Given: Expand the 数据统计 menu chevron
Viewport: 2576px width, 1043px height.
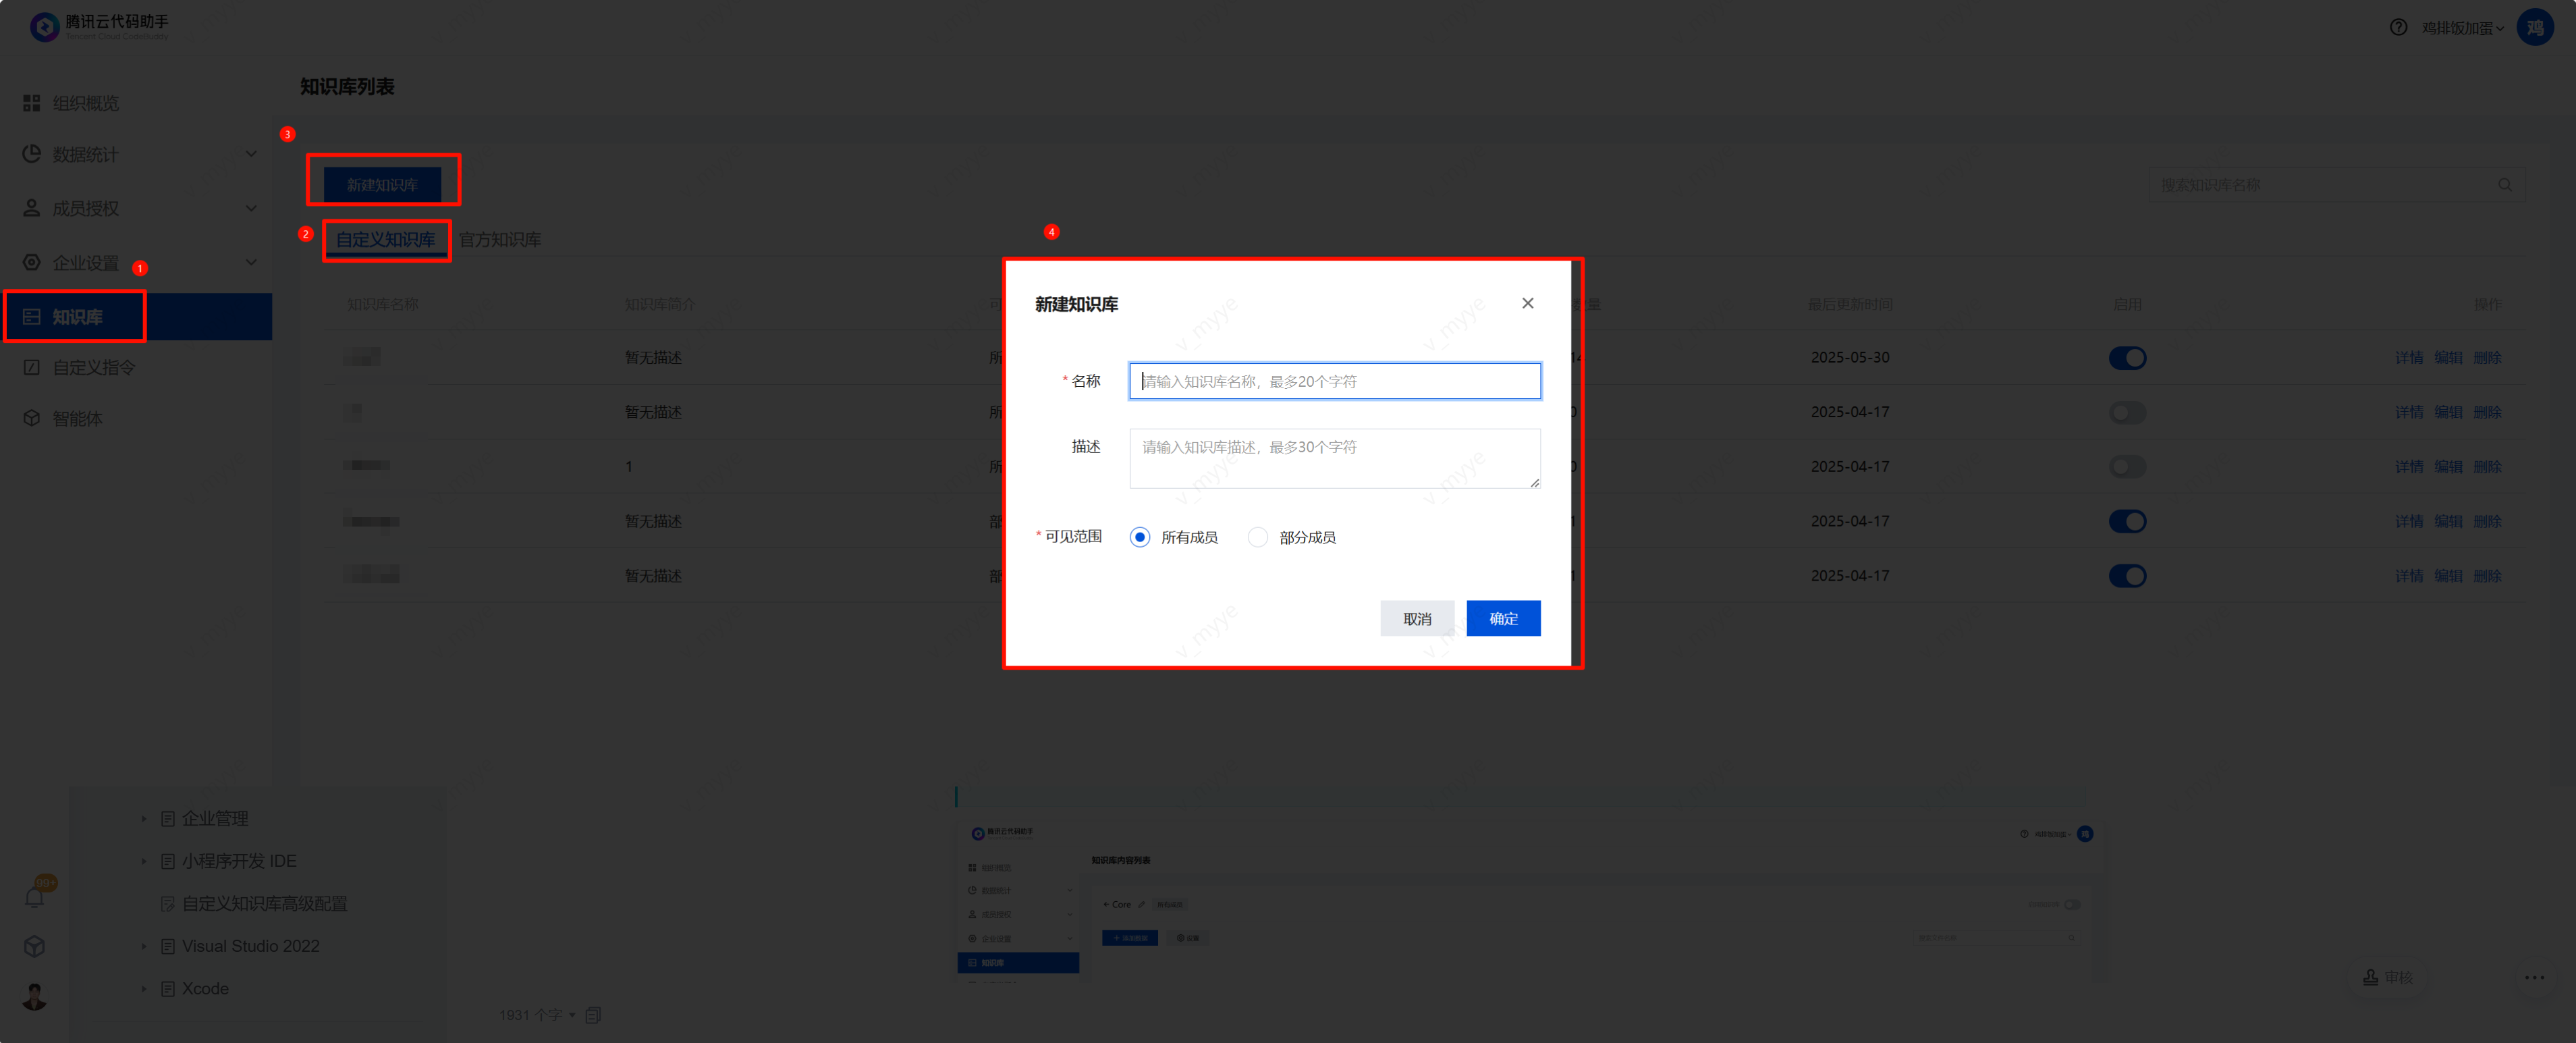Looking at the screenshot, I should click(251, 154).
